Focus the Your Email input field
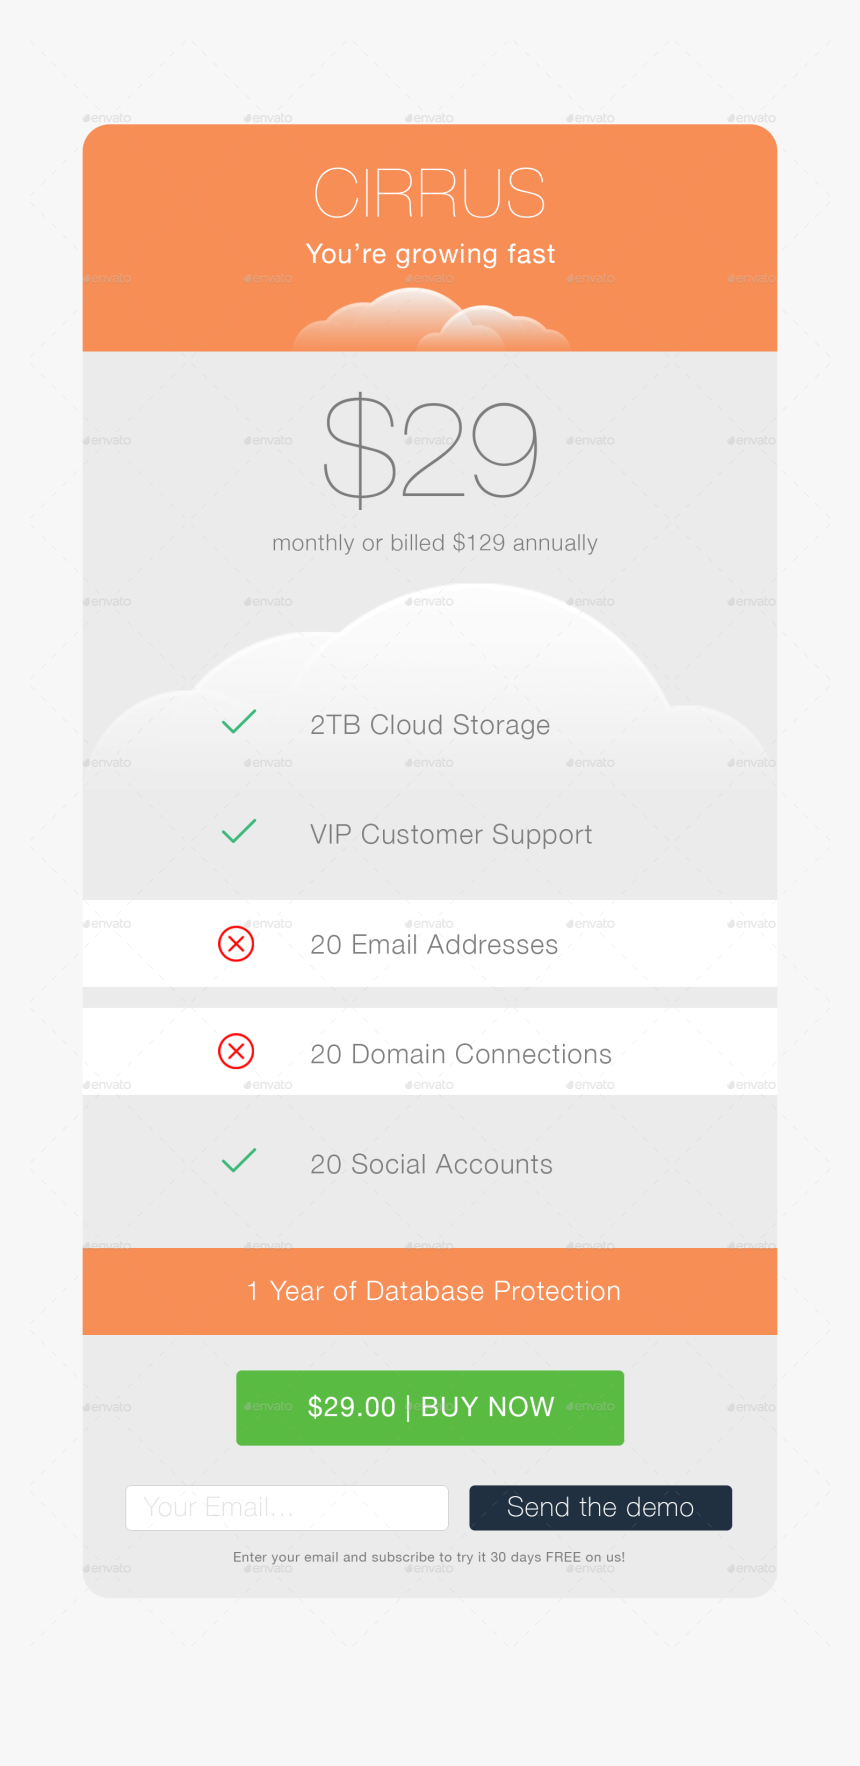Screen dimensions: 860x1766 click(x=287, y=1507)
